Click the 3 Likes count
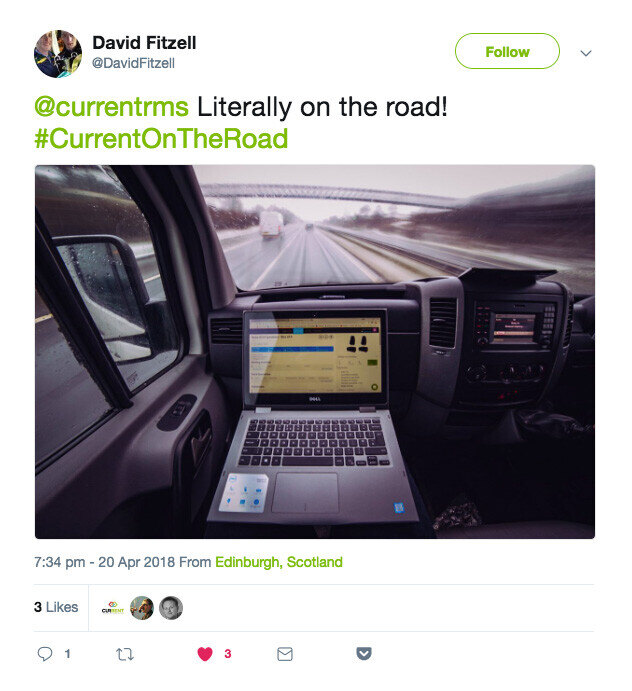 pos(56,607)
